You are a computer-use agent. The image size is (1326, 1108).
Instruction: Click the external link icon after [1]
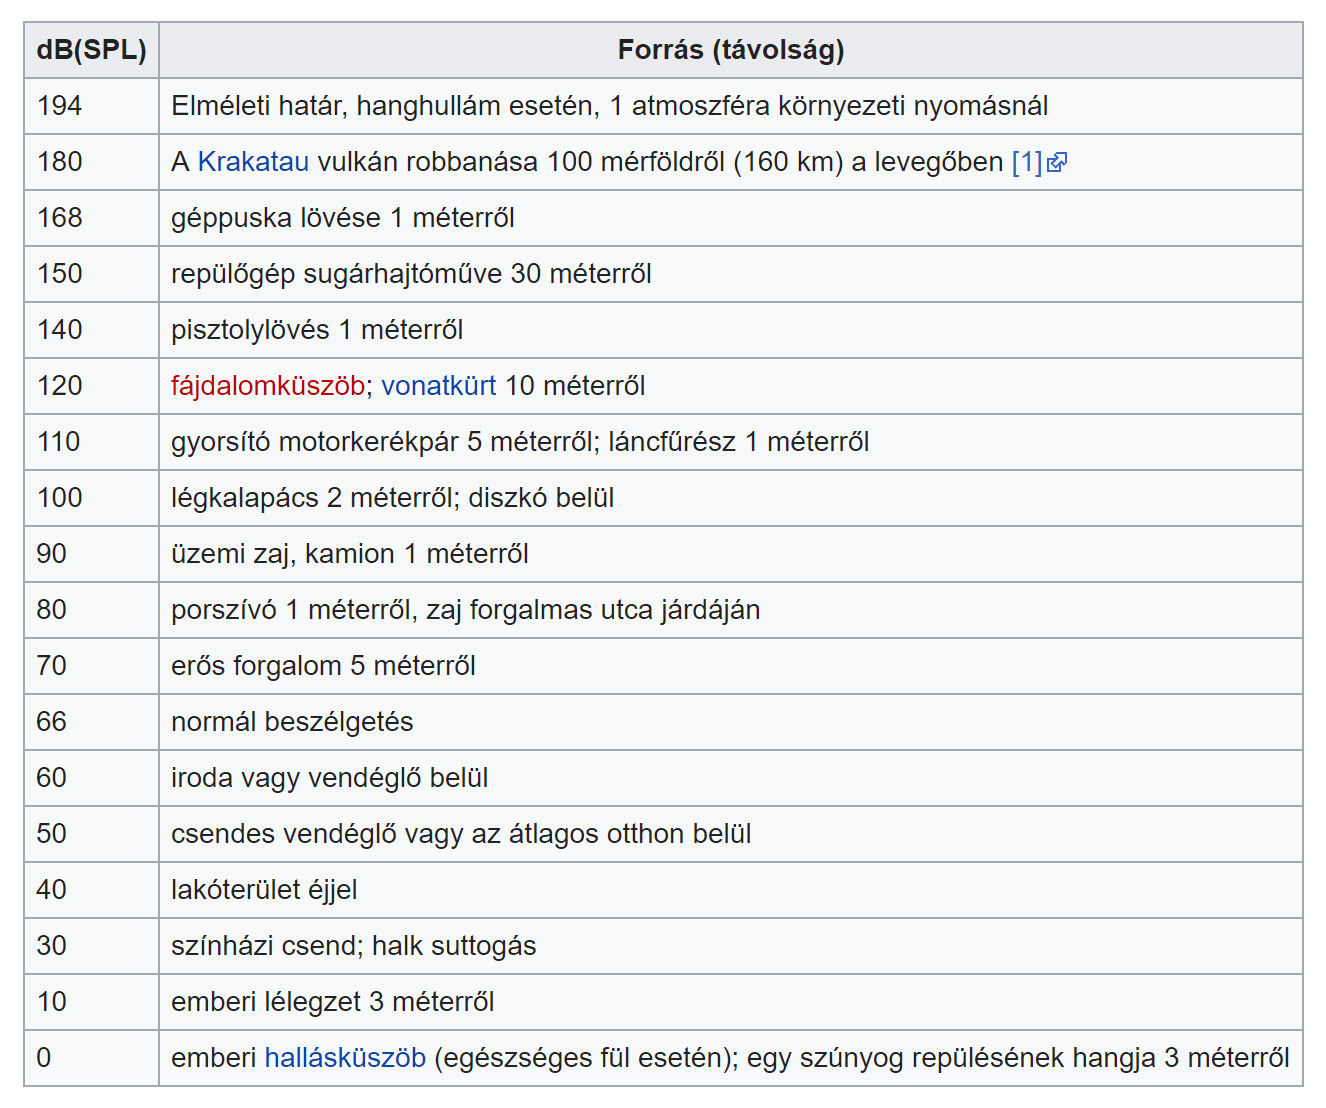[x=1057, y=162]
